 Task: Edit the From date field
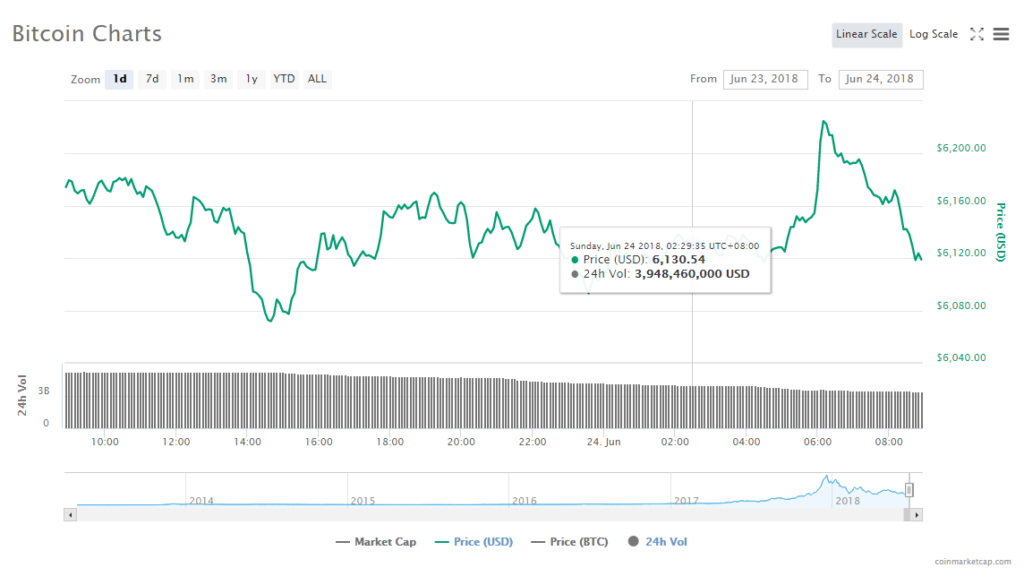coord(765,79)
